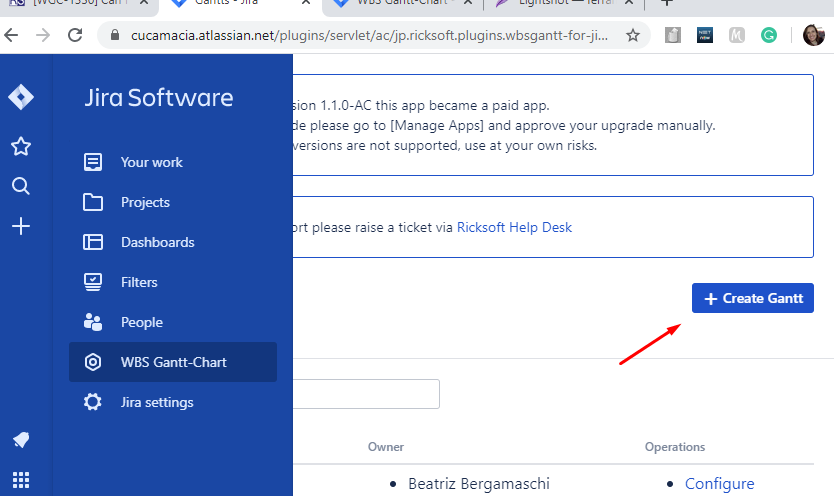834x496 pixels.
Task: Open Jira search magnifier icon
Action: (21, 186)
